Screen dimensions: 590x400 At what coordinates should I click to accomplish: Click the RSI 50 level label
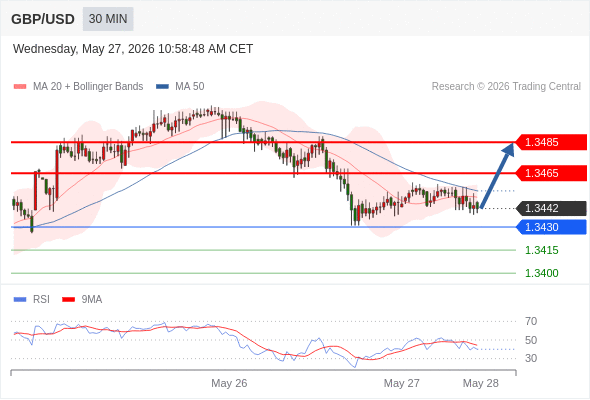coord(531,340)
